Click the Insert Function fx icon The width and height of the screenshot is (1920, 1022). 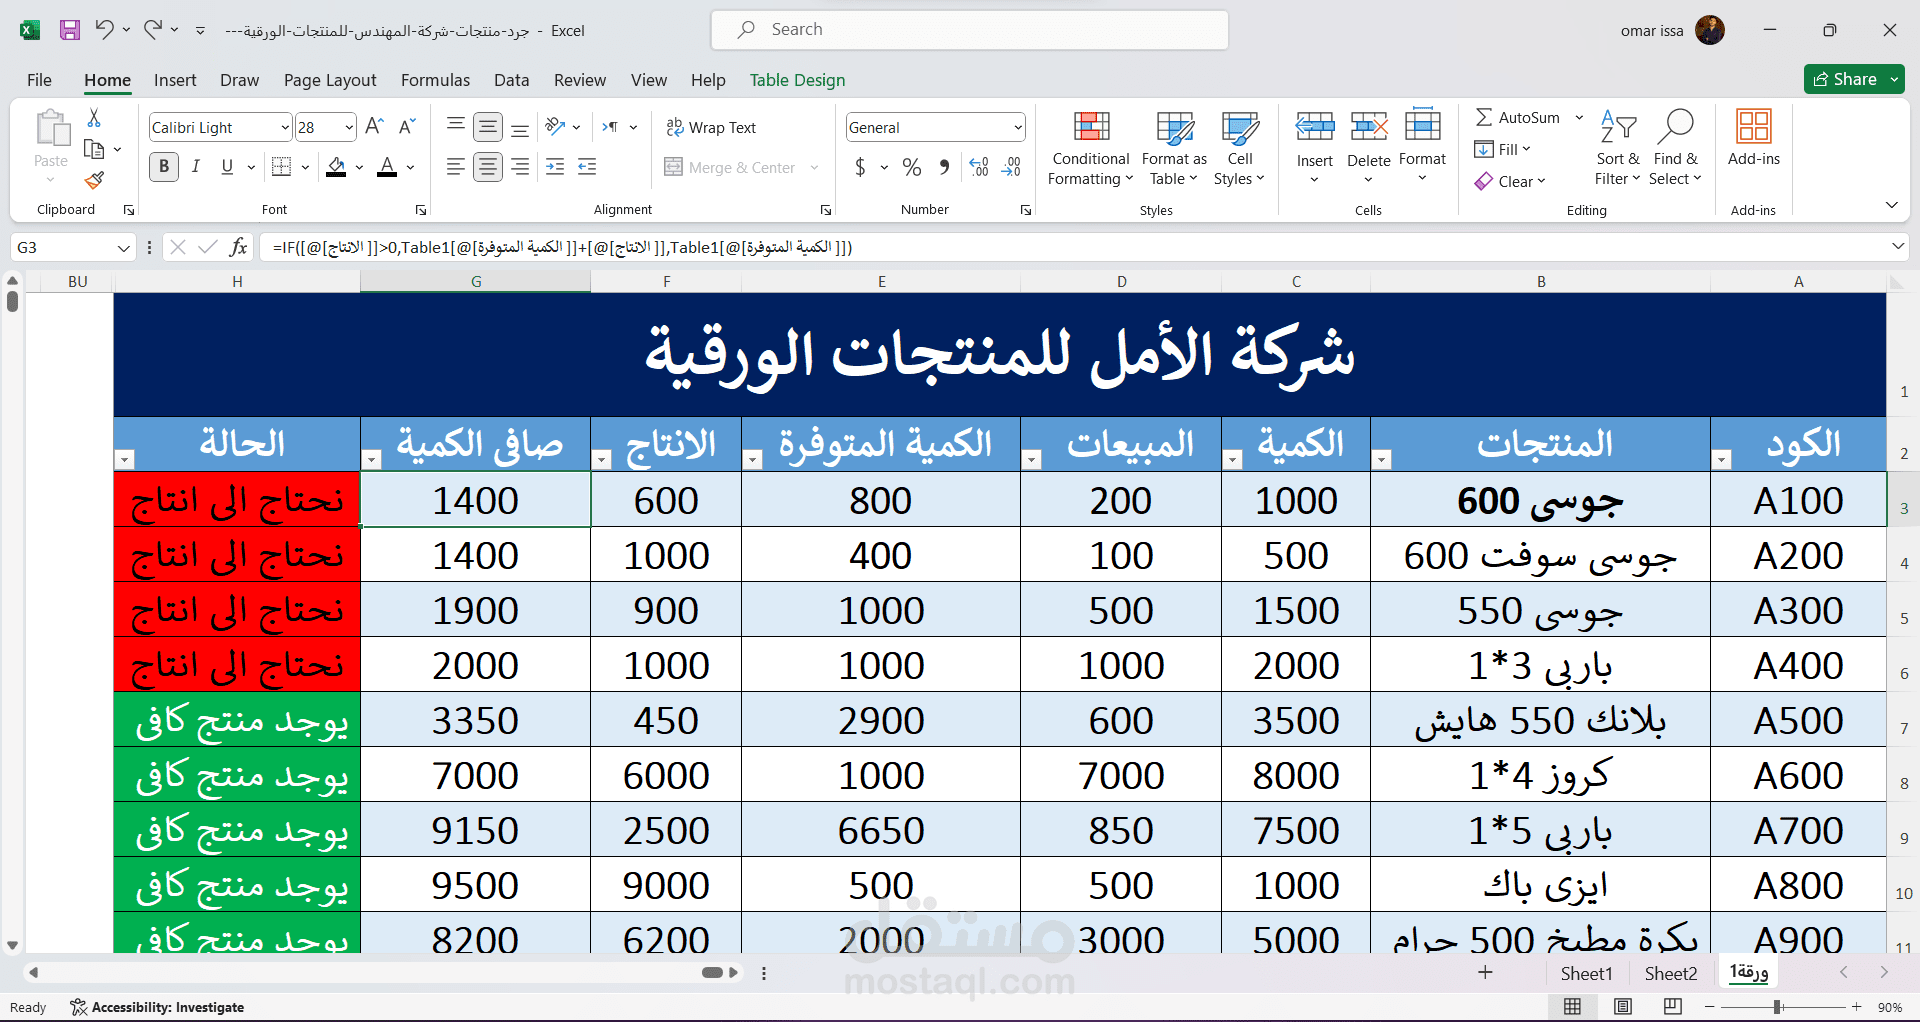pos(238,247)
